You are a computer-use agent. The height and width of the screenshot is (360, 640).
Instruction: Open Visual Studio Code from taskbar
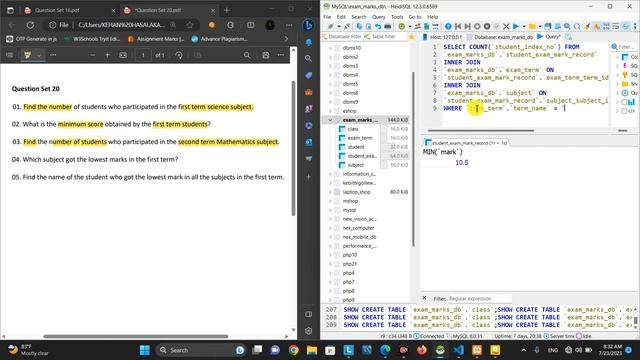(x=458, y=350)
